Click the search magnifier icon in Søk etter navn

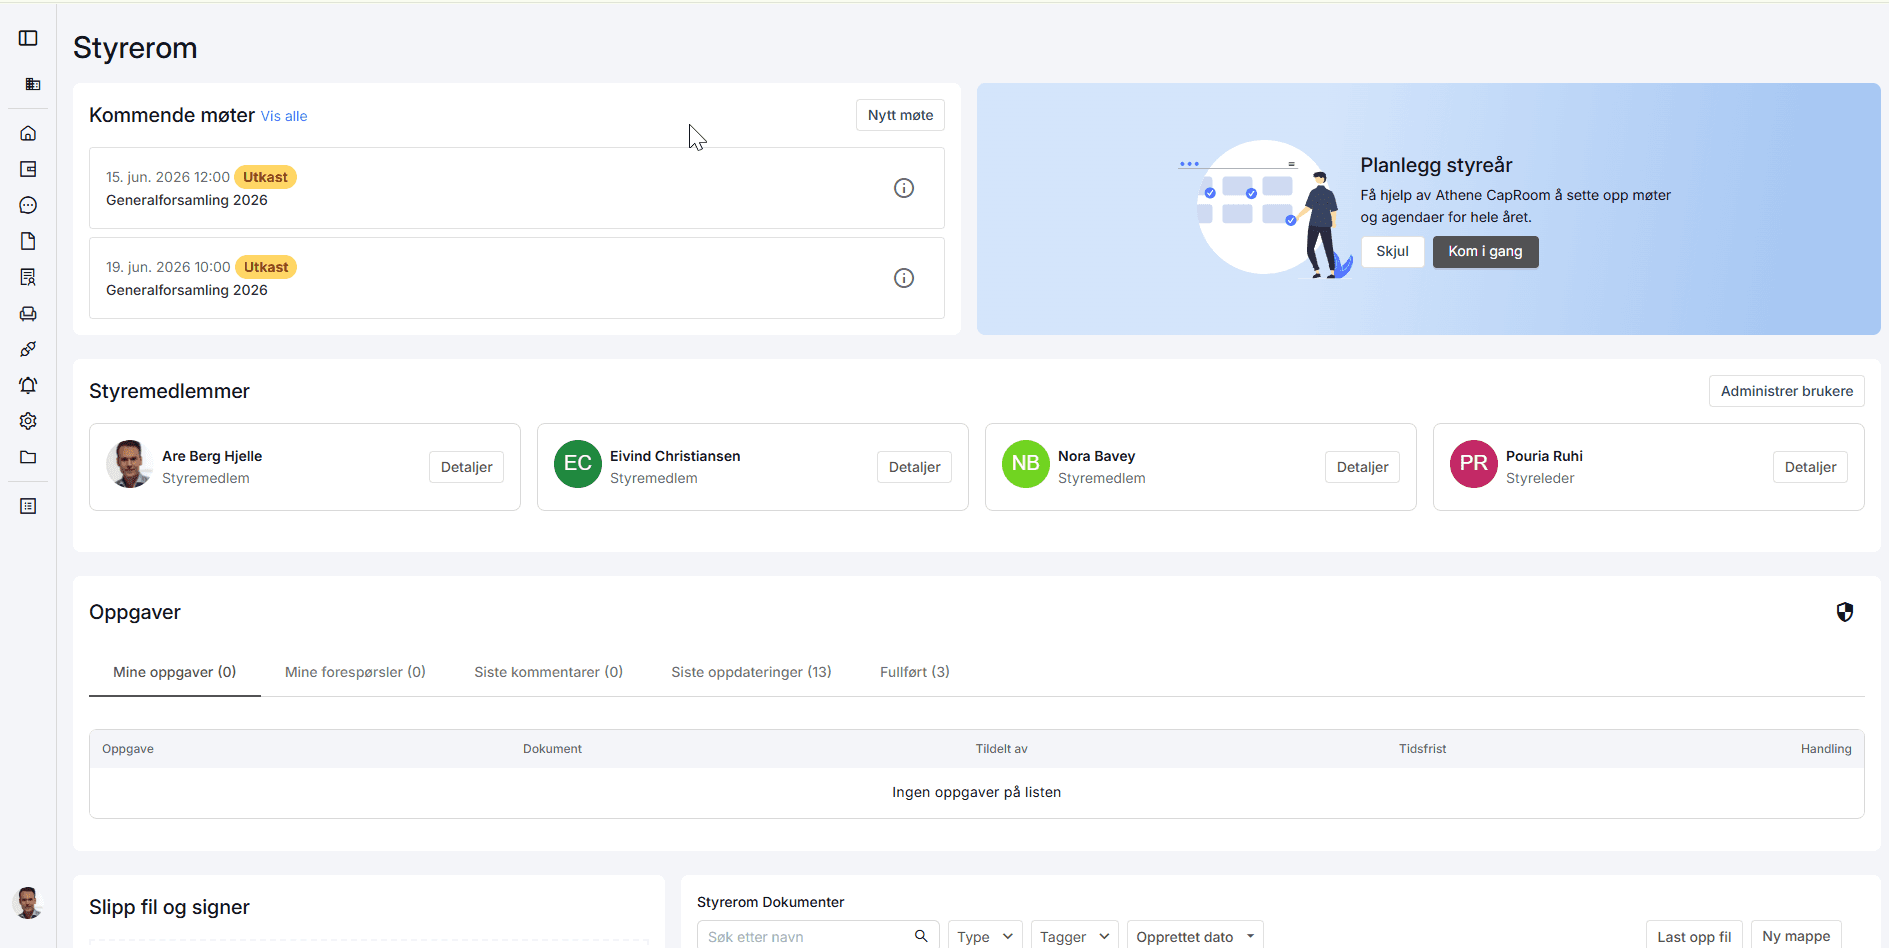[x=921, y=936]
